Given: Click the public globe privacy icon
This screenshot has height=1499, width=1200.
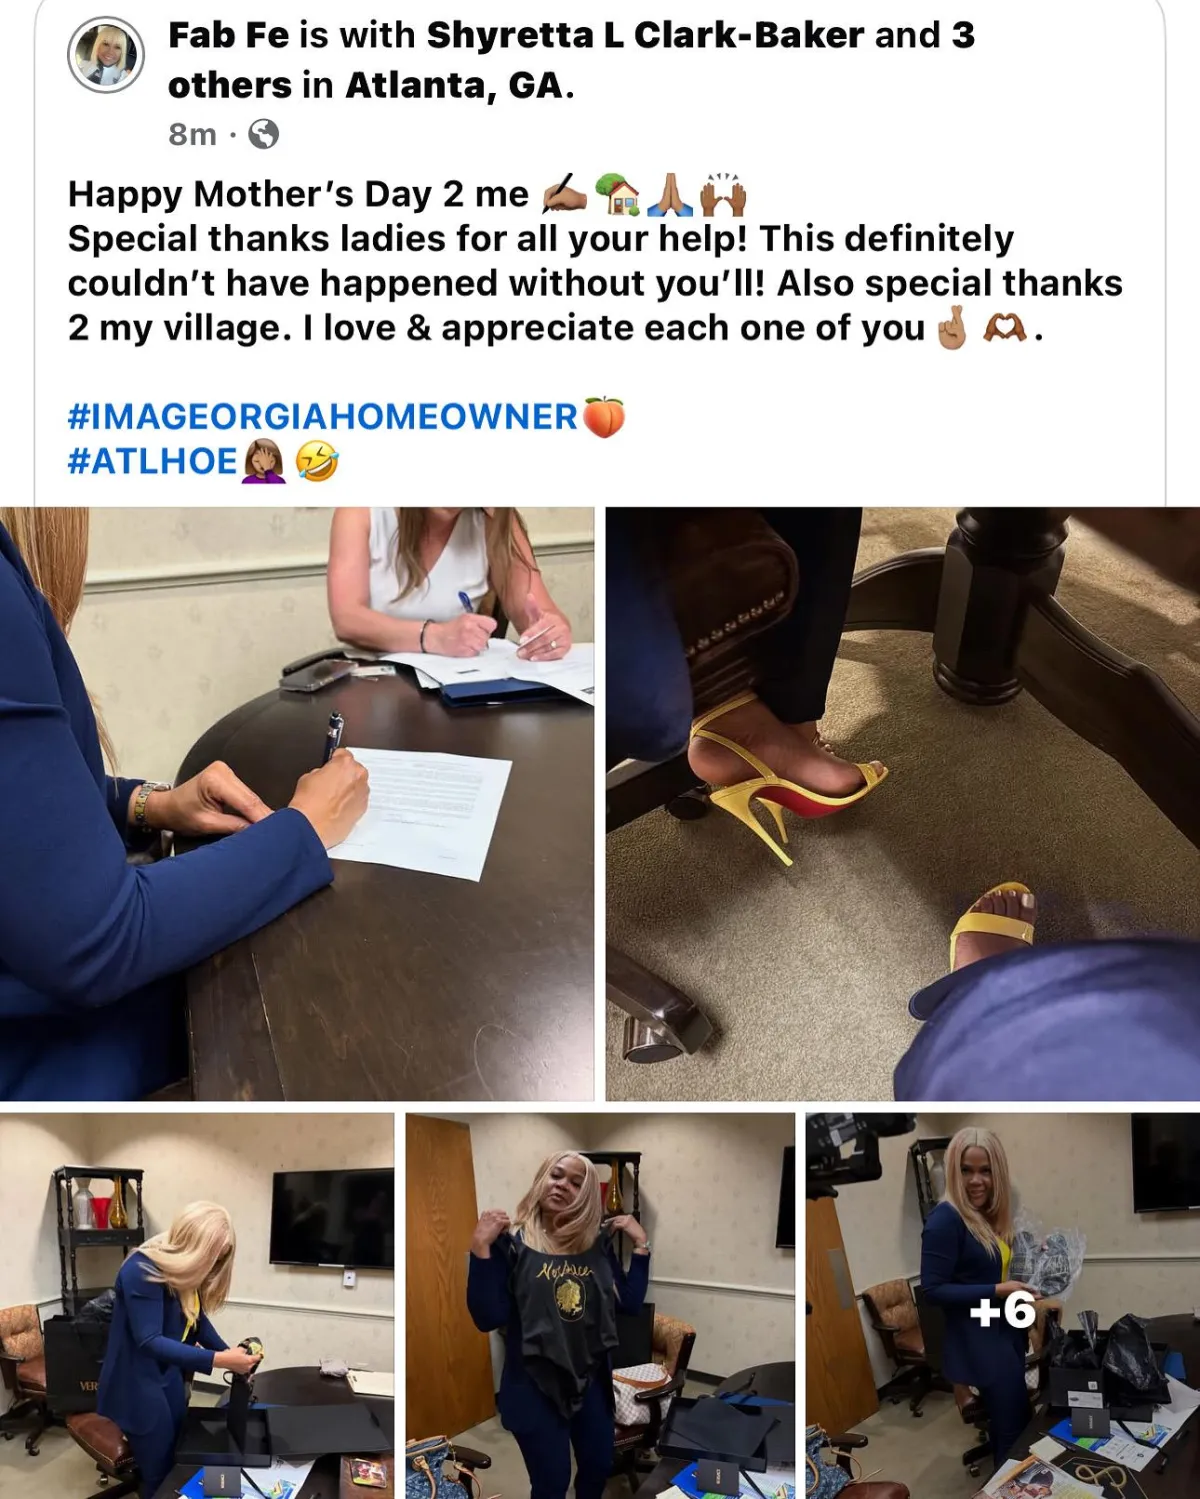Looking at the screenshot, I should click(263, 134).
